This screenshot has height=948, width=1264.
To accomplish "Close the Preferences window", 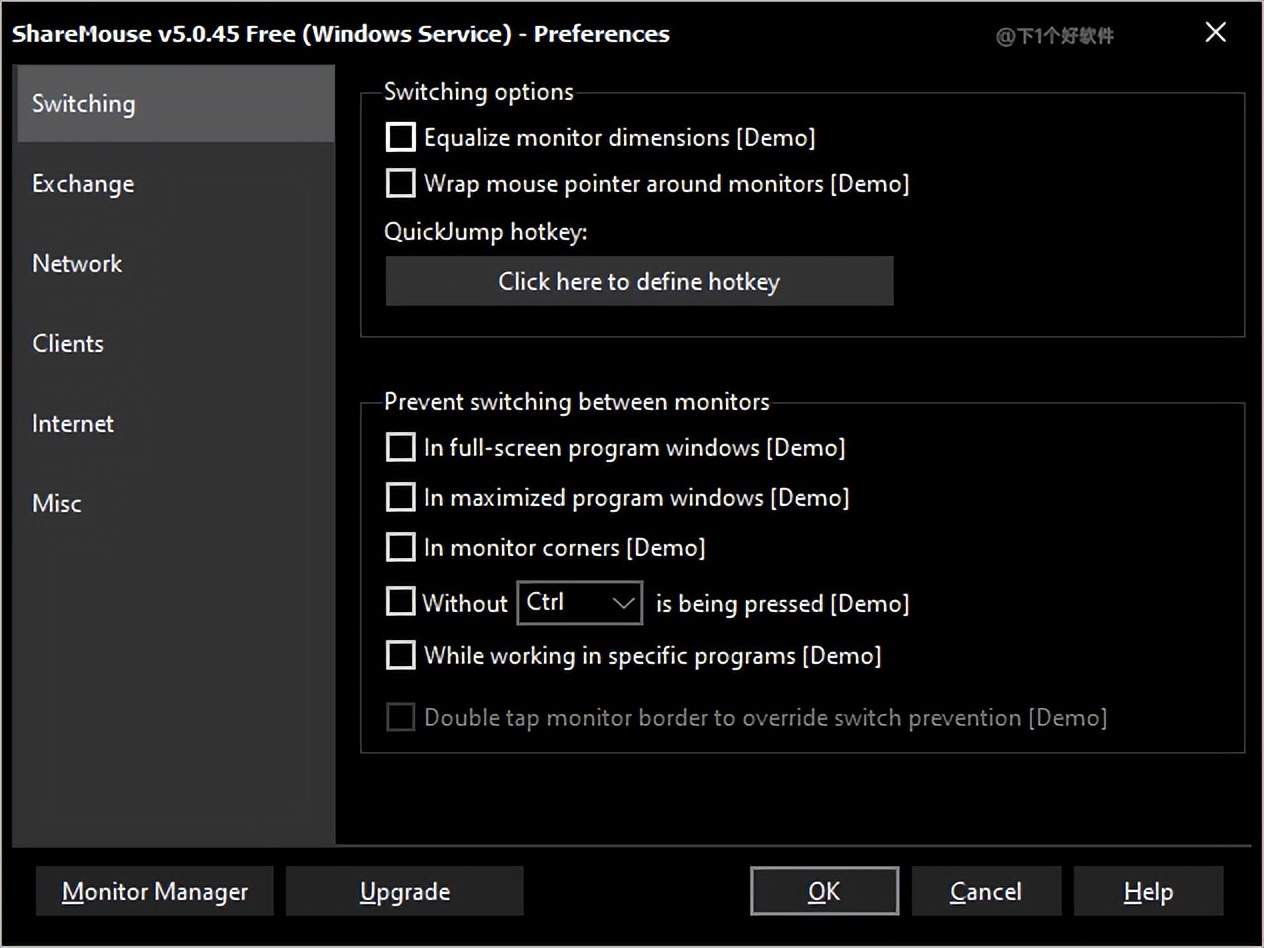I will (x=1215, y=33).
